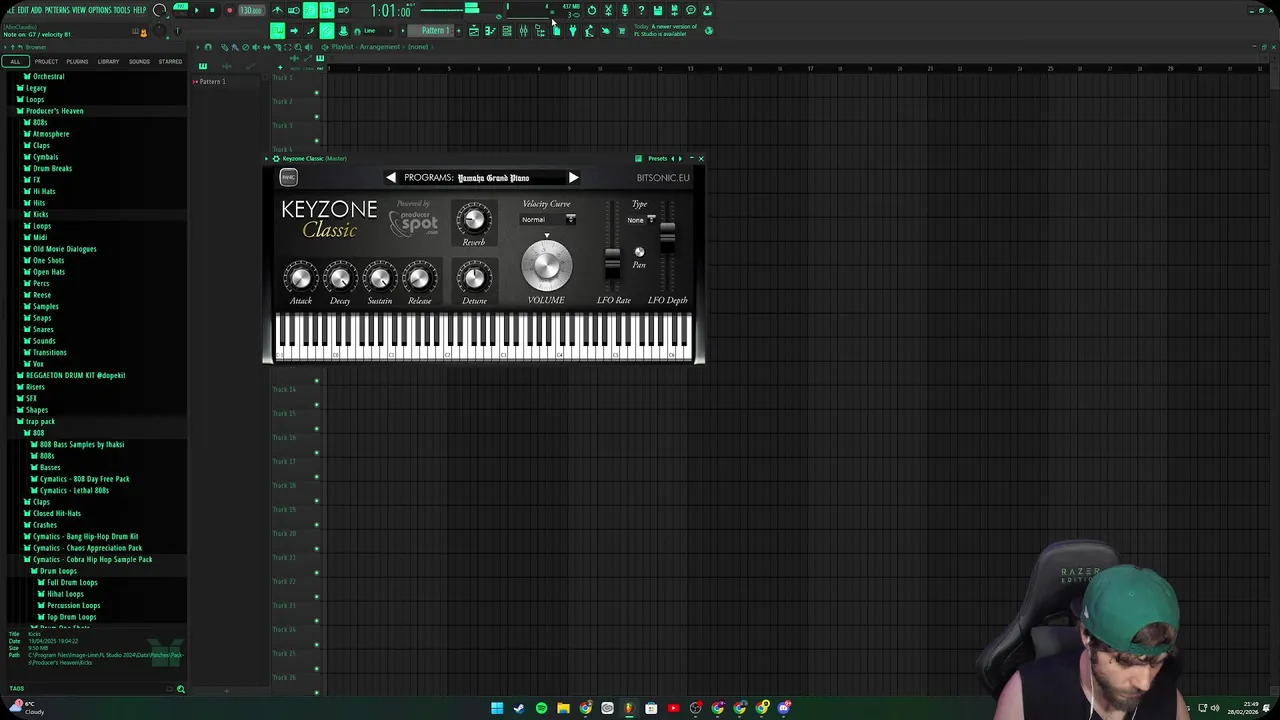The image size is (1280, 720).
Task: Open the VIEW menu
Action: [x=79, y=10]
